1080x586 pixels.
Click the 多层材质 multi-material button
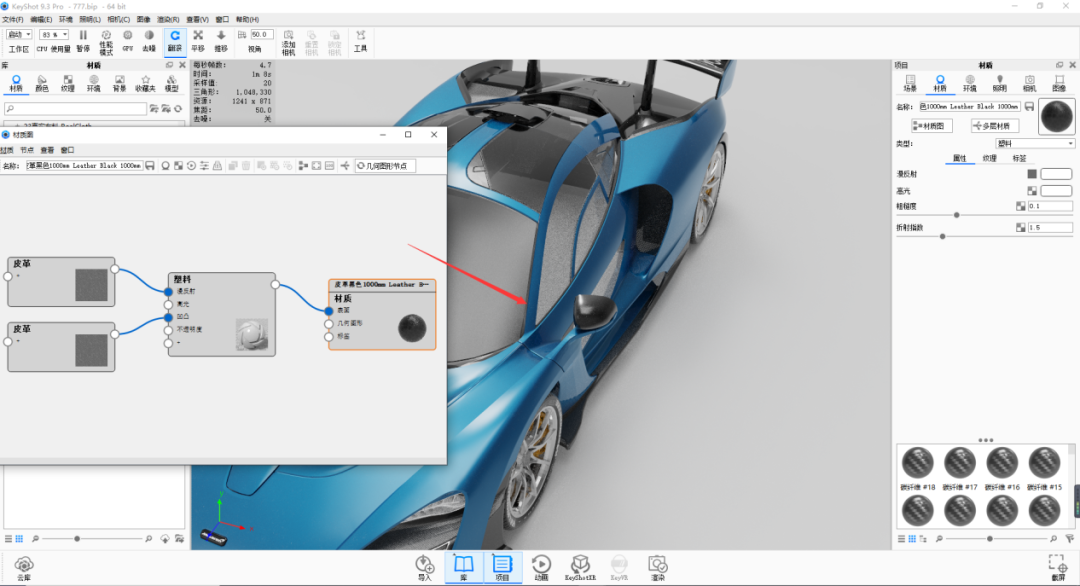tap(995, 126)
